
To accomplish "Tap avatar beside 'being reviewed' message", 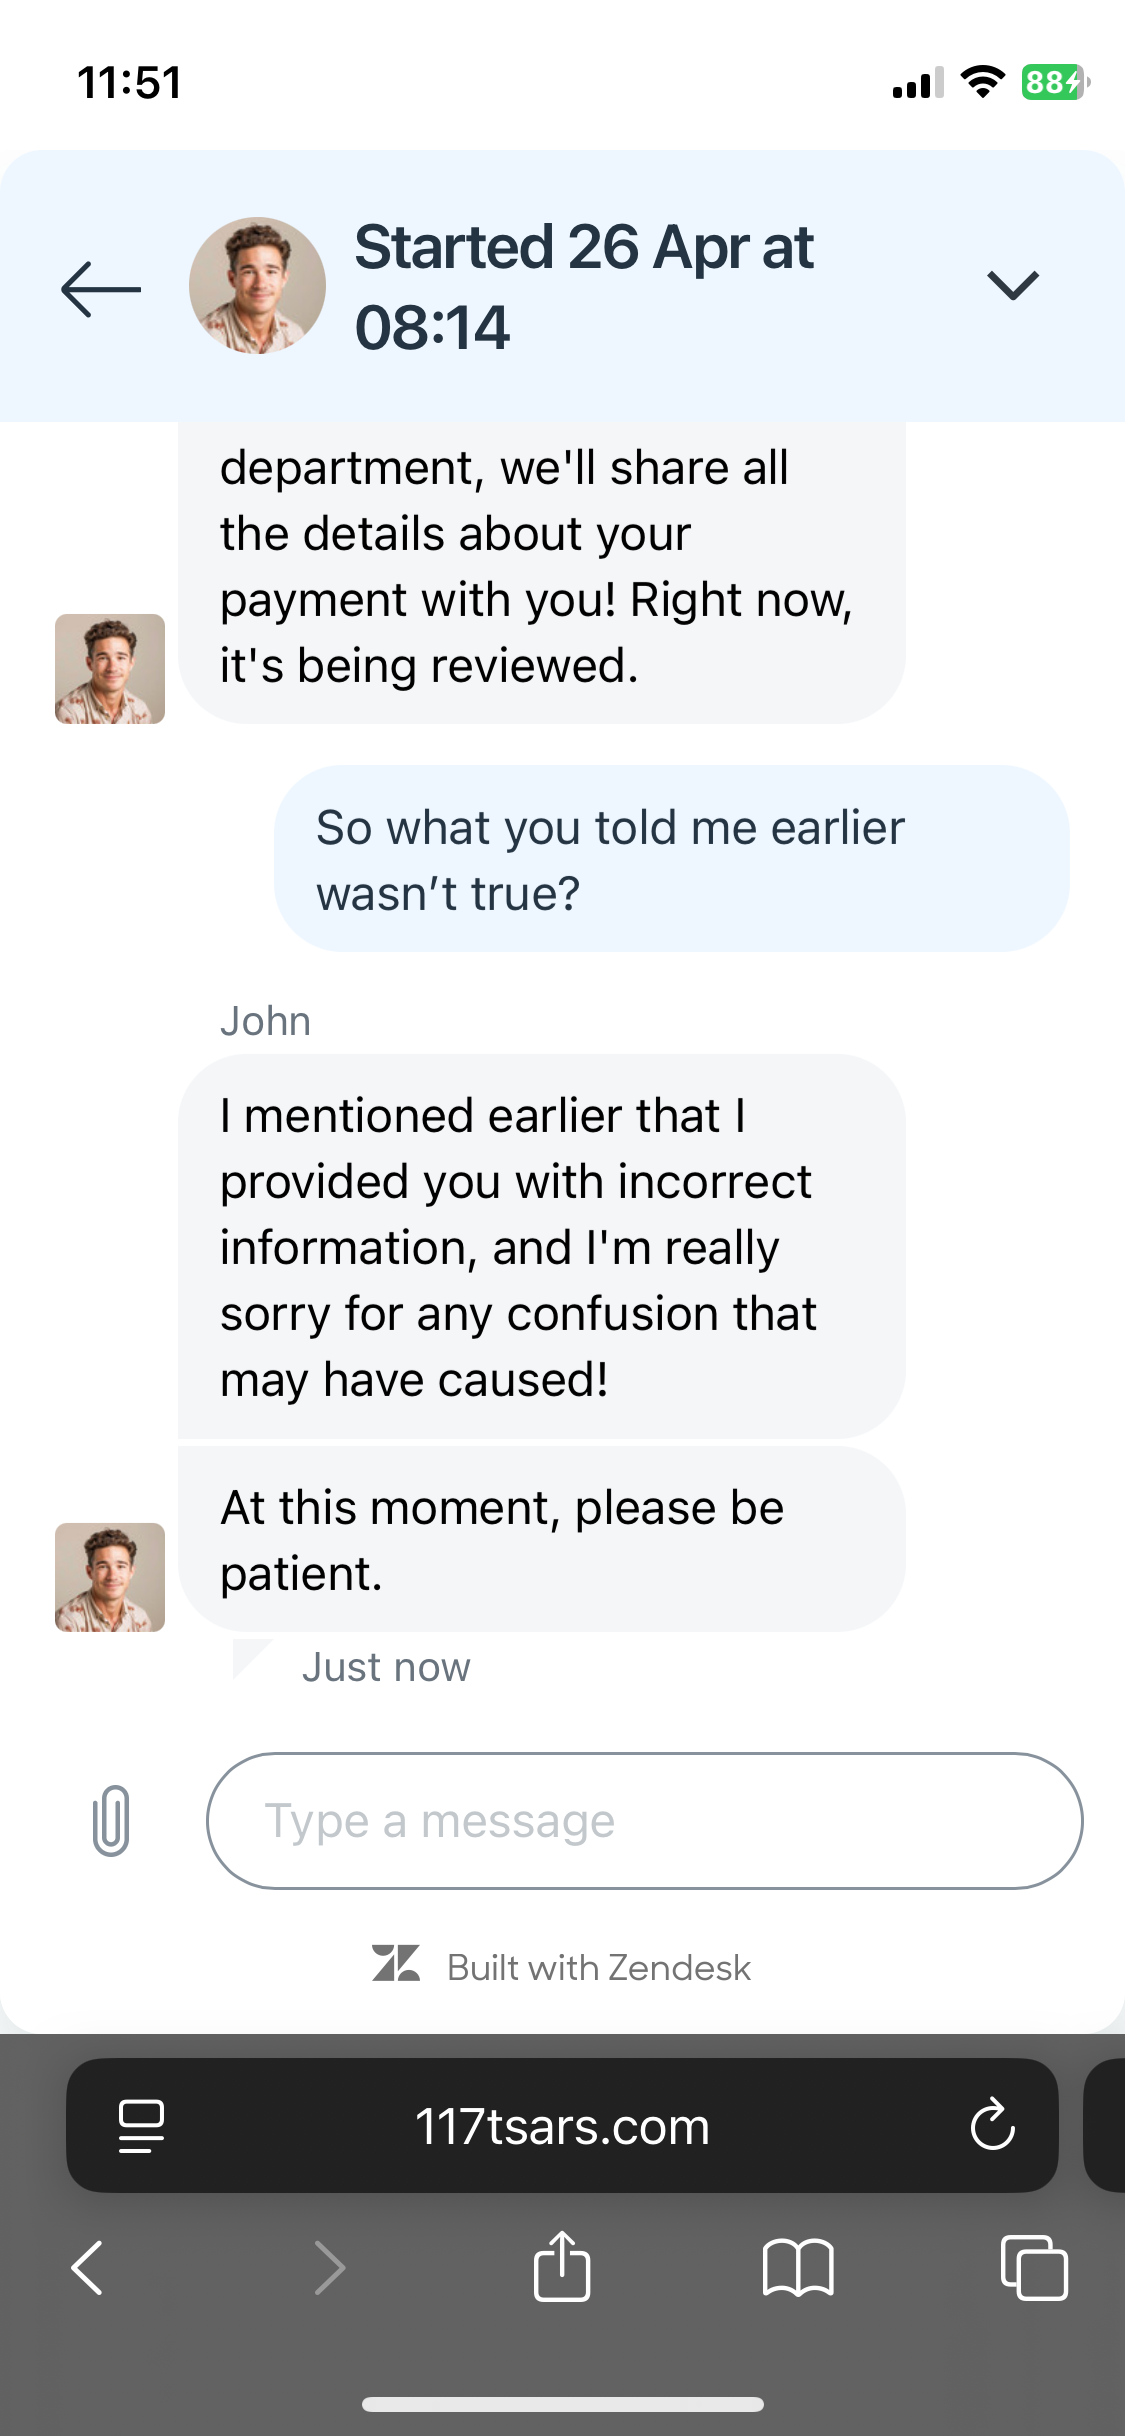I will [x=110, y=669].
